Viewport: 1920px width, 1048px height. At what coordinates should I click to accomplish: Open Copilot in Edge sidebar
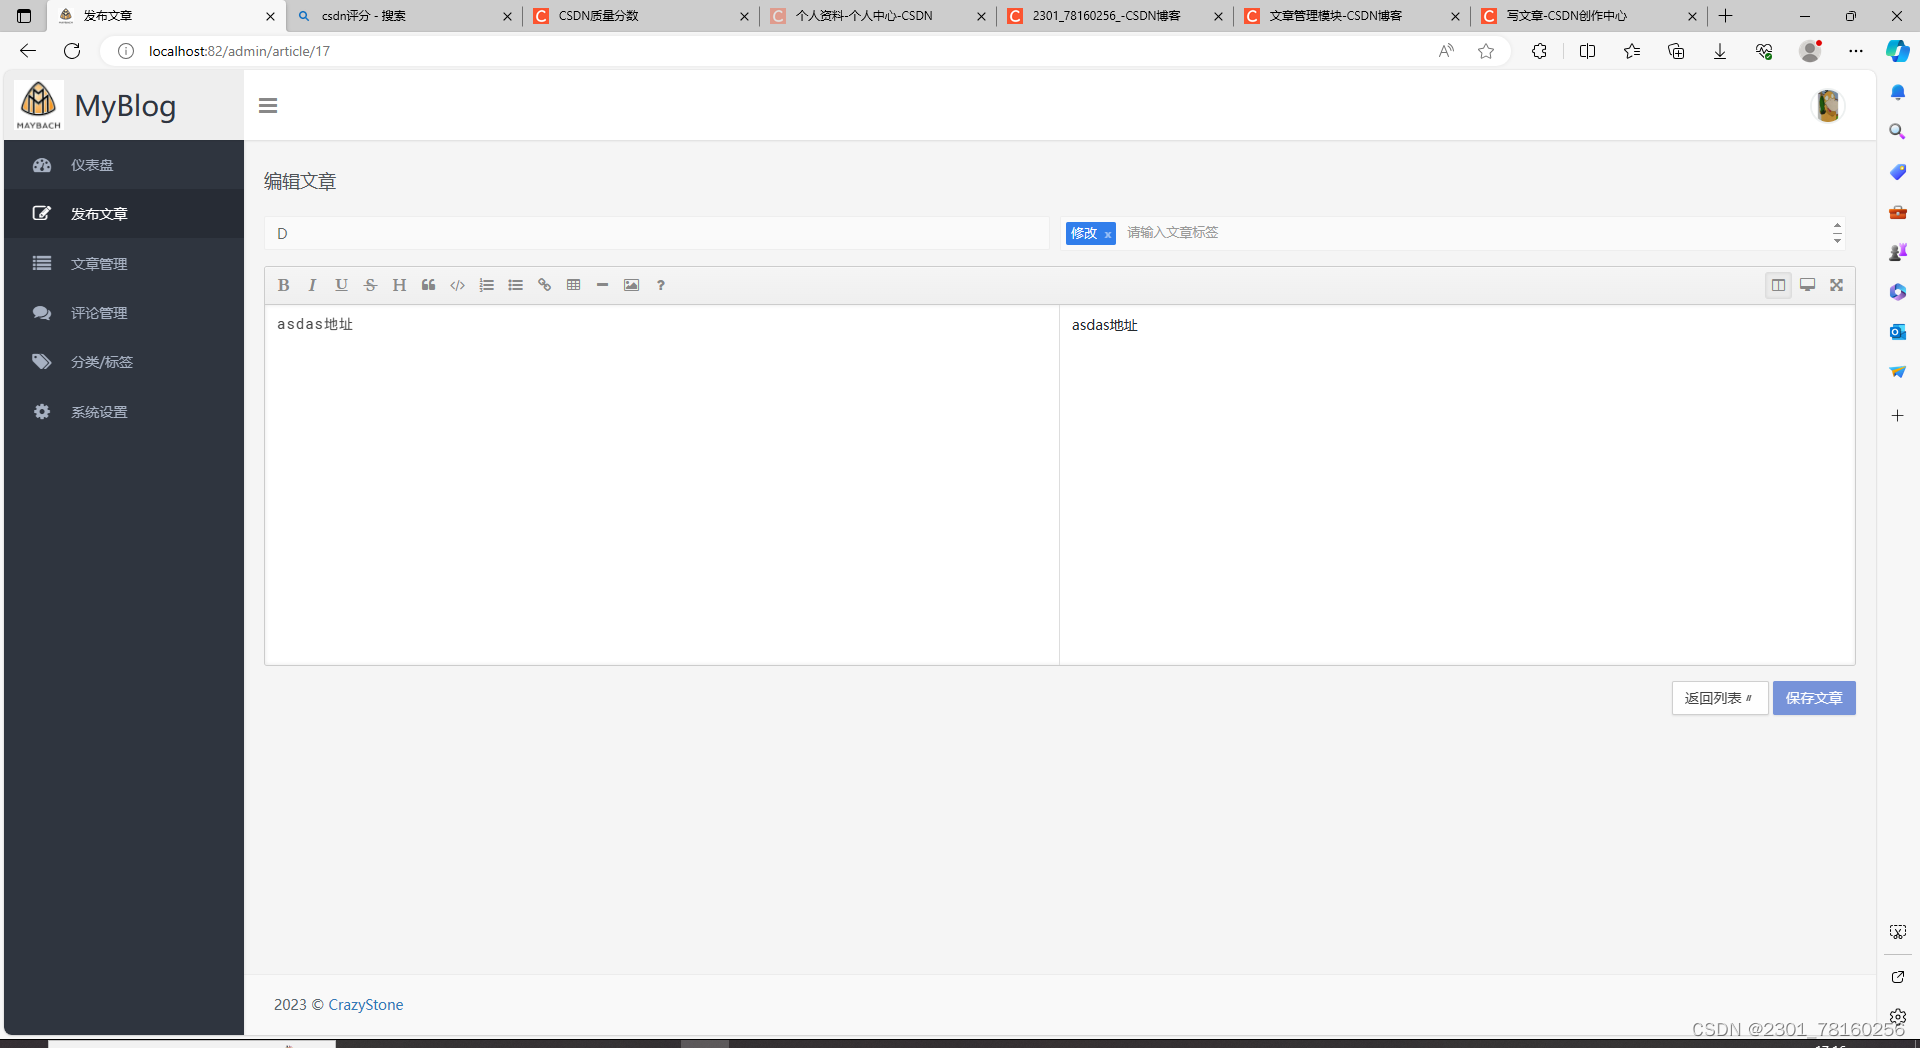[x=1897, y=51]
